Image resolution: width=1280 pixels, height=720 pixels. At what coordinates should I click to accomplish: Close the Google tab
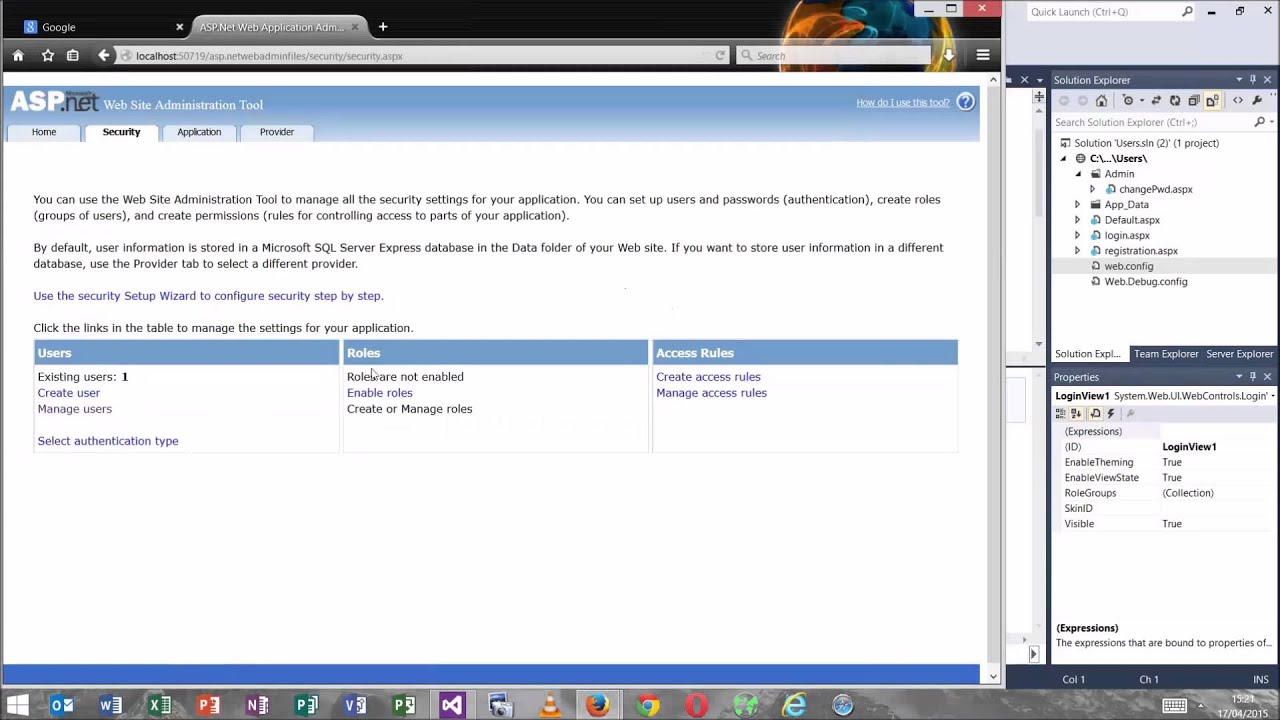click(x=180, y=27)
